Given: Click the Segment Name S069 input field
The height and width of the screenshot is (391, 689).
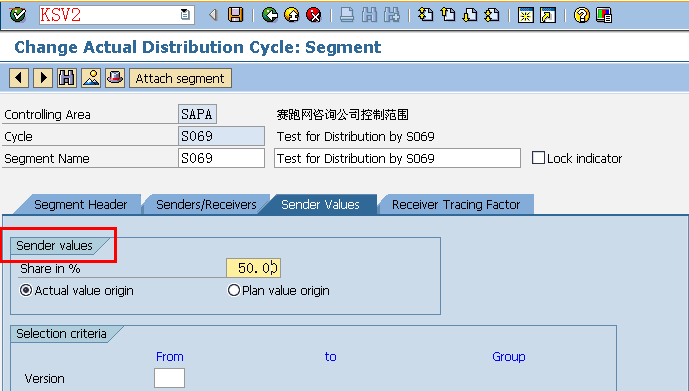Looking at the screenshot, I should [x=221, y=158].
